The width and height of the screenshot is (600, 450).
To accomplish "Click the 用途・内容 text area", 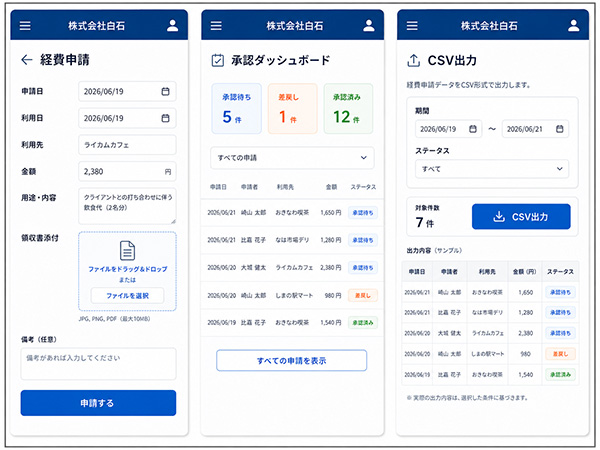I will pyautogui.click(x=127, y=206).
